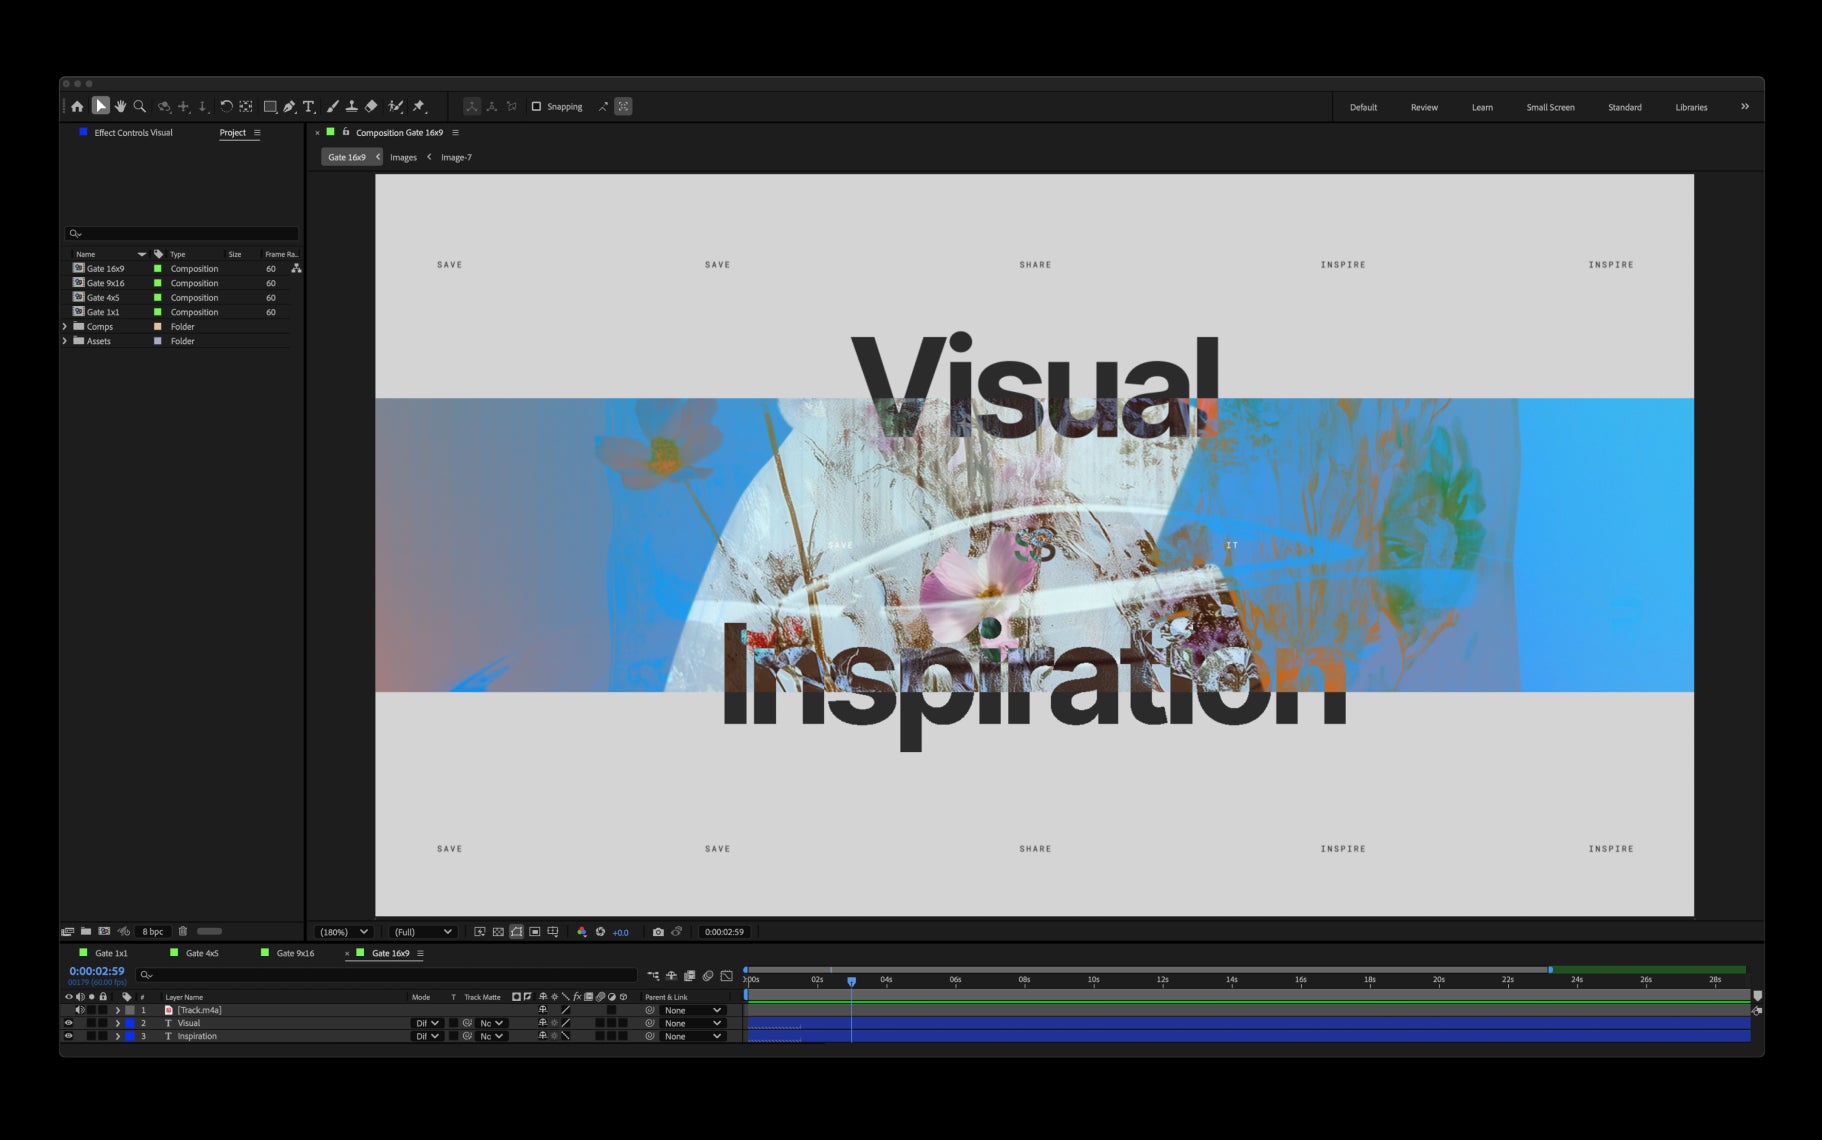This screenshot has width=1822, height=1140.
Task: Expand the Assets folder
Action: [65, 341]
